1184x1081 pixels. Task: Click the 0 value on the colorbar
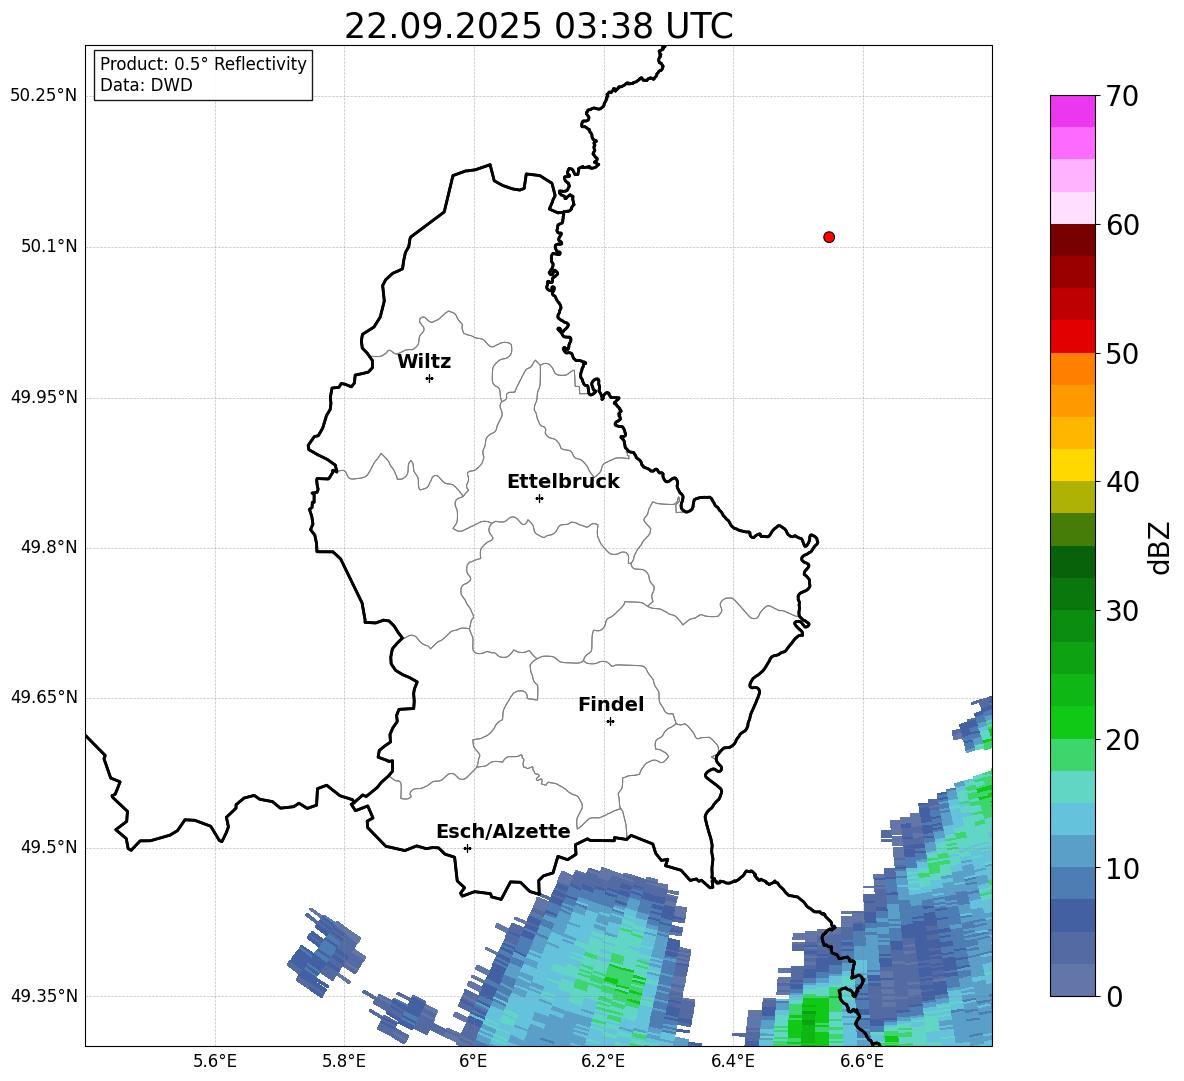1115,996
